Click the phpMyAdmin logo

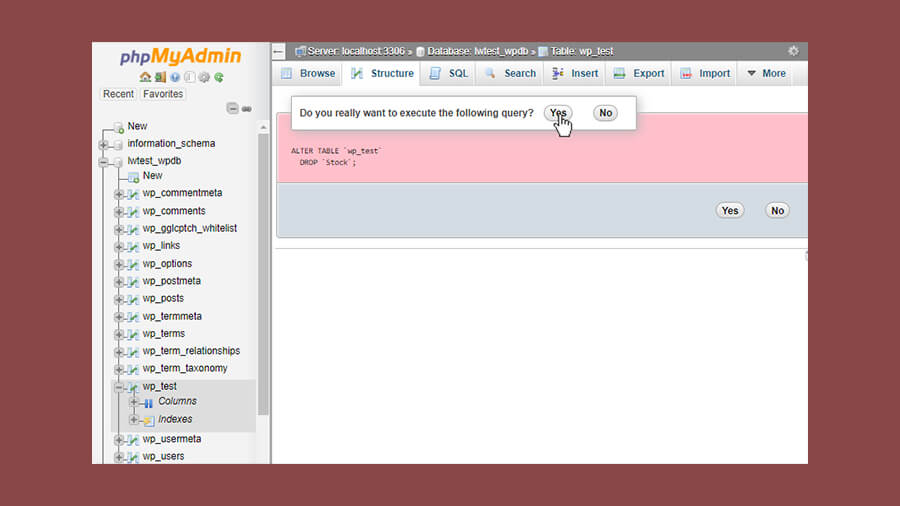[x=180, y=56]
